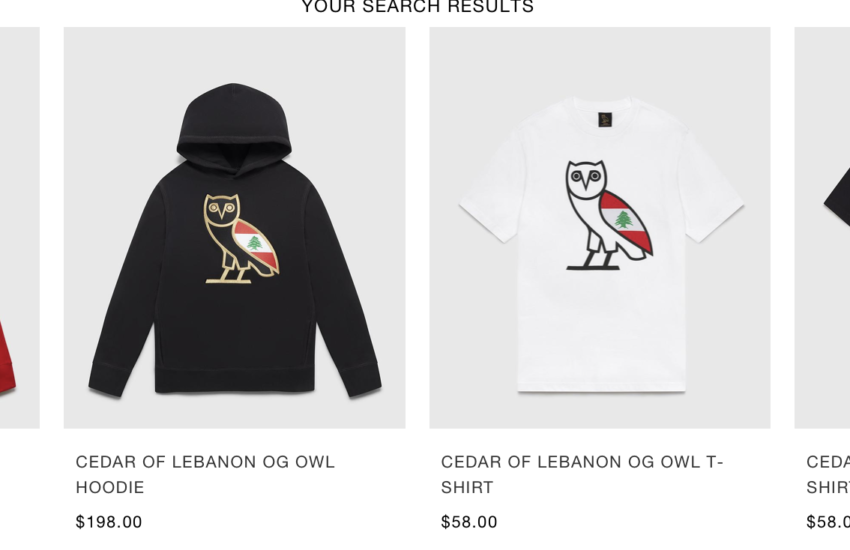The height and width of the screenshot is (550, 850).
Task: Click the Your Search Results heading
Action: click(417, 7)
